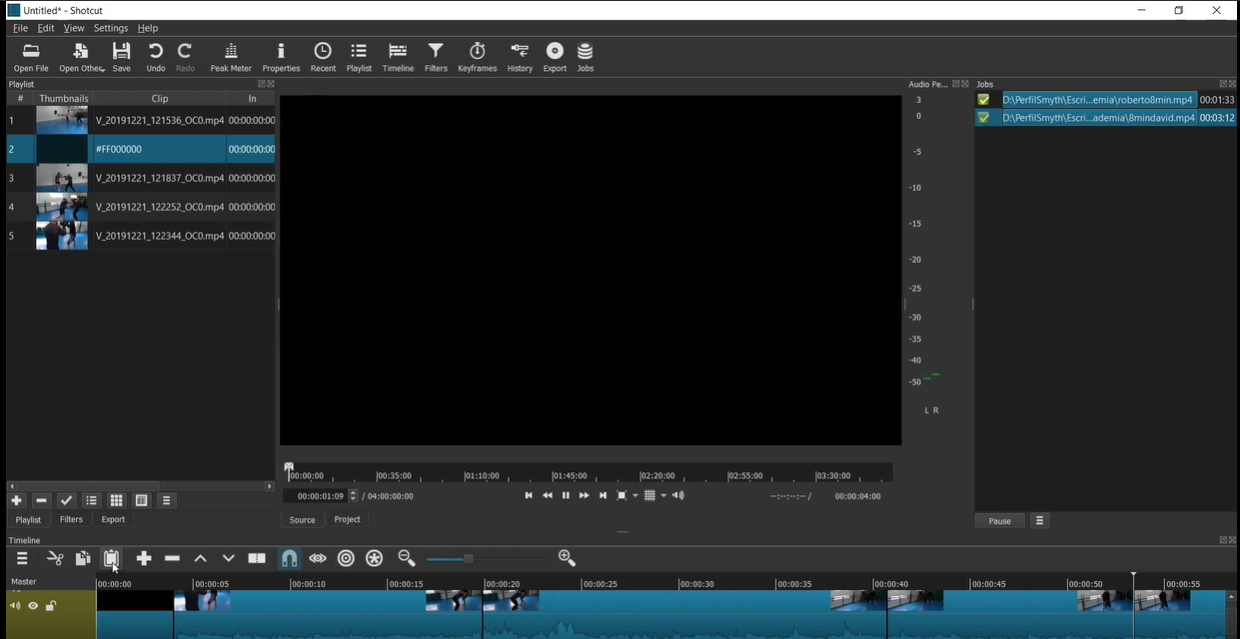Toggle the ripple target icon
Viewport: 1240px width, 639px height.
[x=346, y=558]
